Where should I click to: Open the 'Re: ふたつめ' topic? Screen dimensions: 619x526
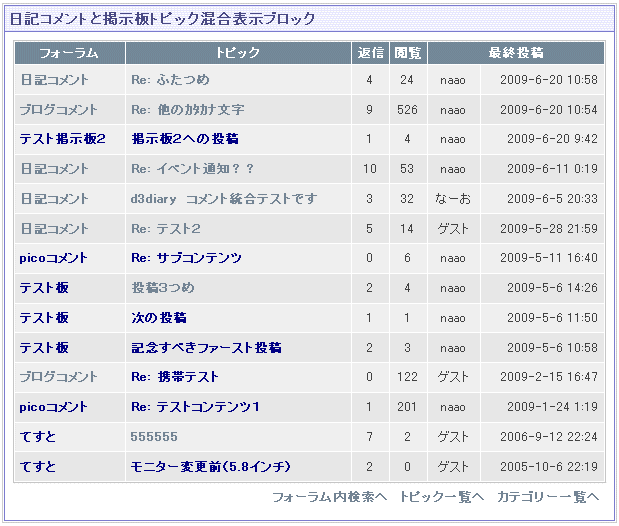coord(170,80)
